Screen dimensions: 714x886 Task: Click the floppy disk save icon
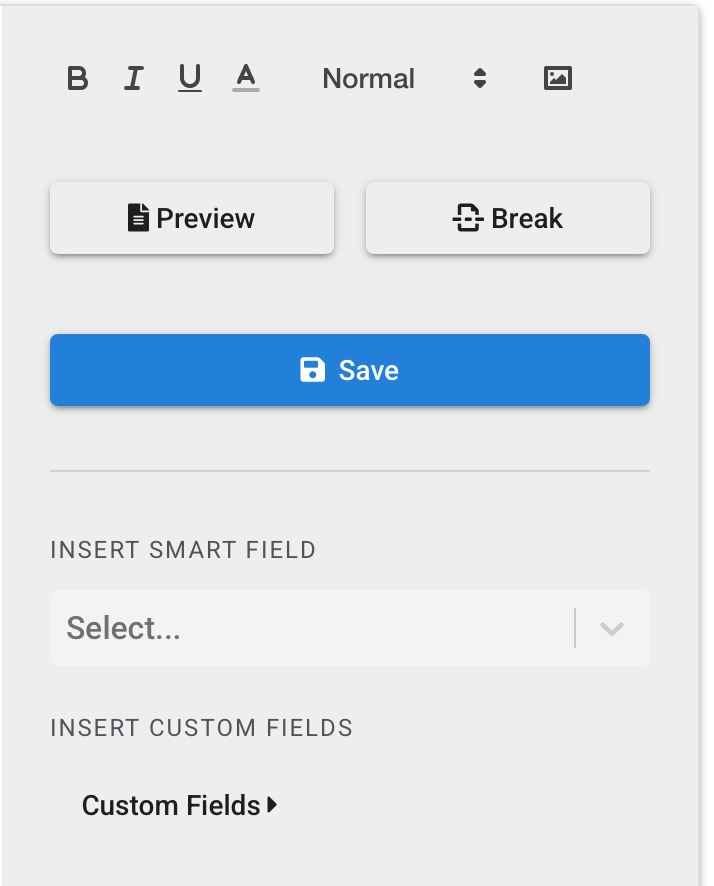[x=313, y=370]
